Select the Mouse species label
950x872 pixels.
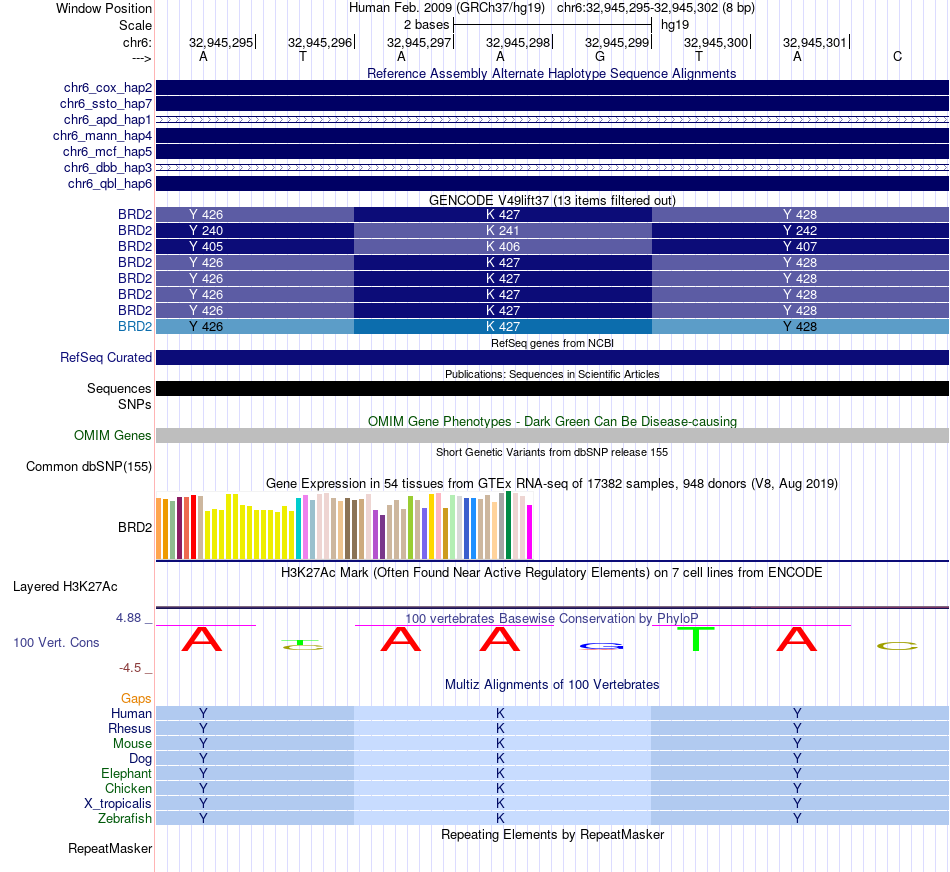tap(132, 744)
